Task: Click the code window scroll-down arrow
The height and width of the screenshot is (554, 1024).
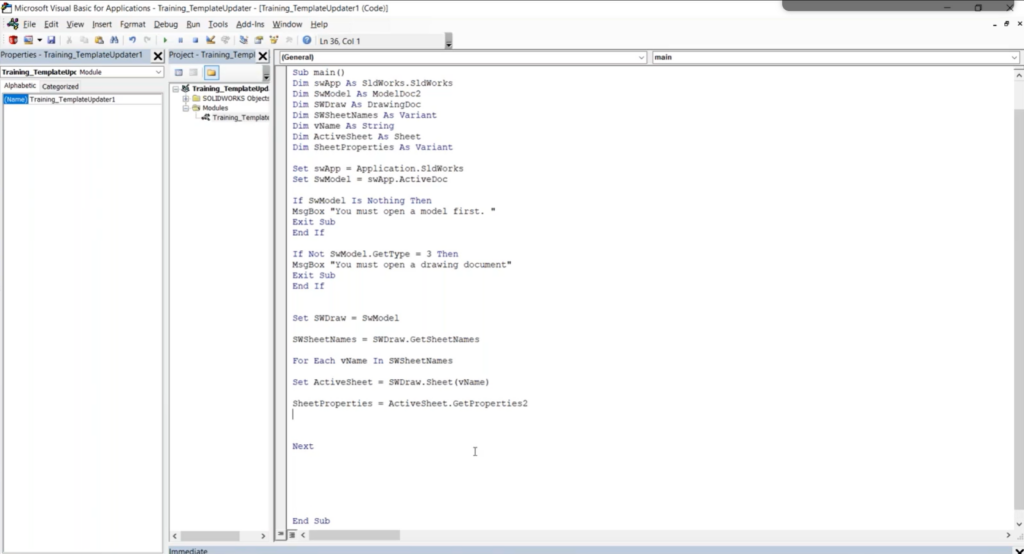Action: (x=1019, y=524)
